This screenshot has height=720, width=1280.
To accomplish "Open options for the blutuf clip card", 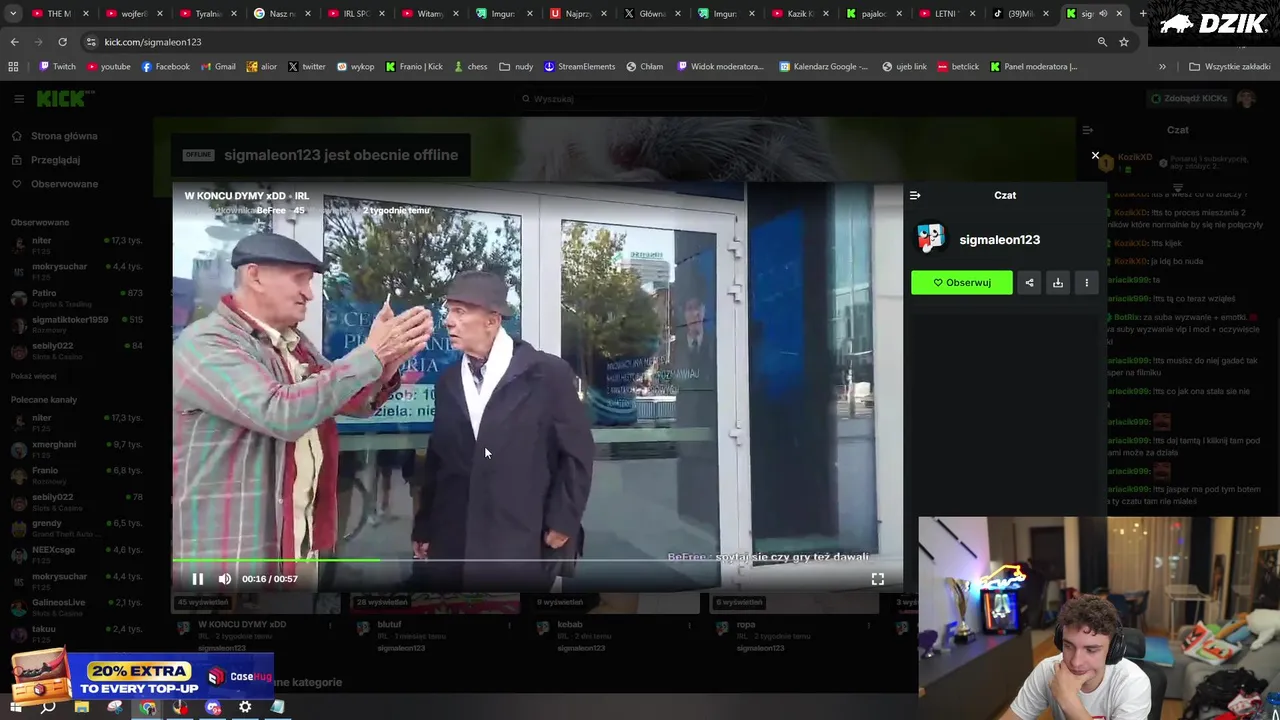I will coord(510,626).
